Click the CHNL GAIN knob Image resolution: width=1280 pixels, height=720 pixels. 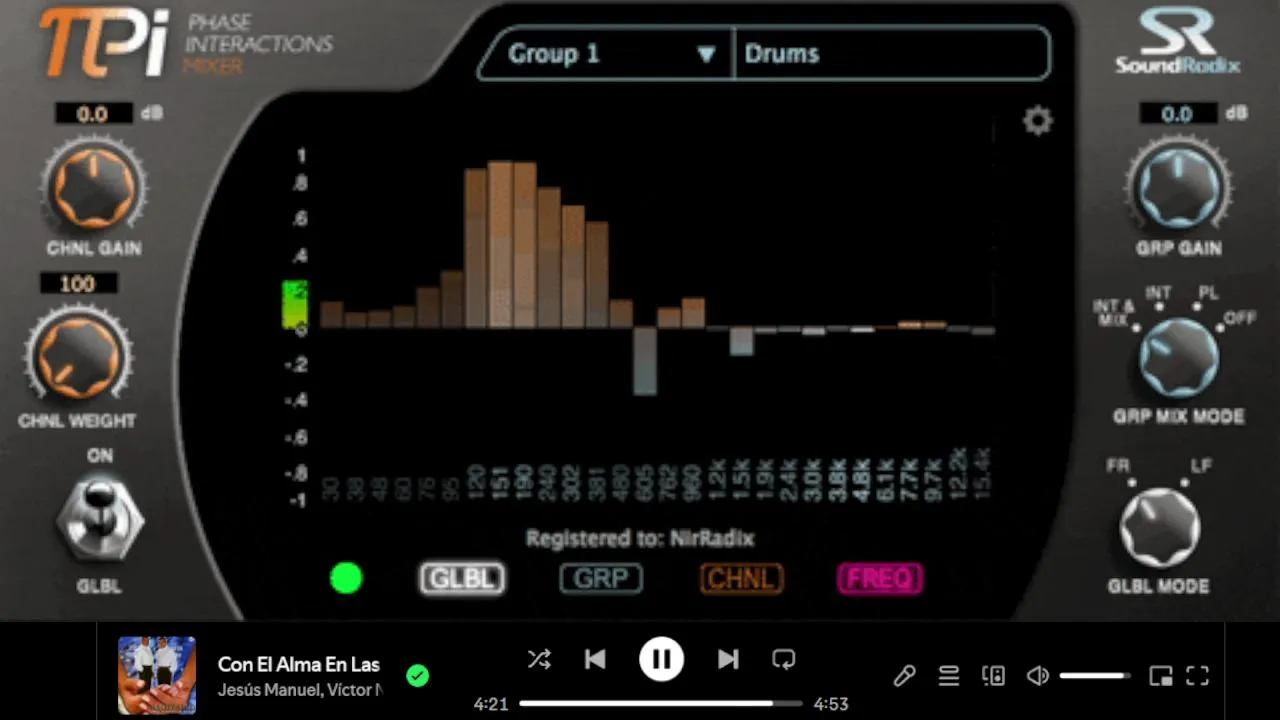pyautogui.click(x=94, y=187)
